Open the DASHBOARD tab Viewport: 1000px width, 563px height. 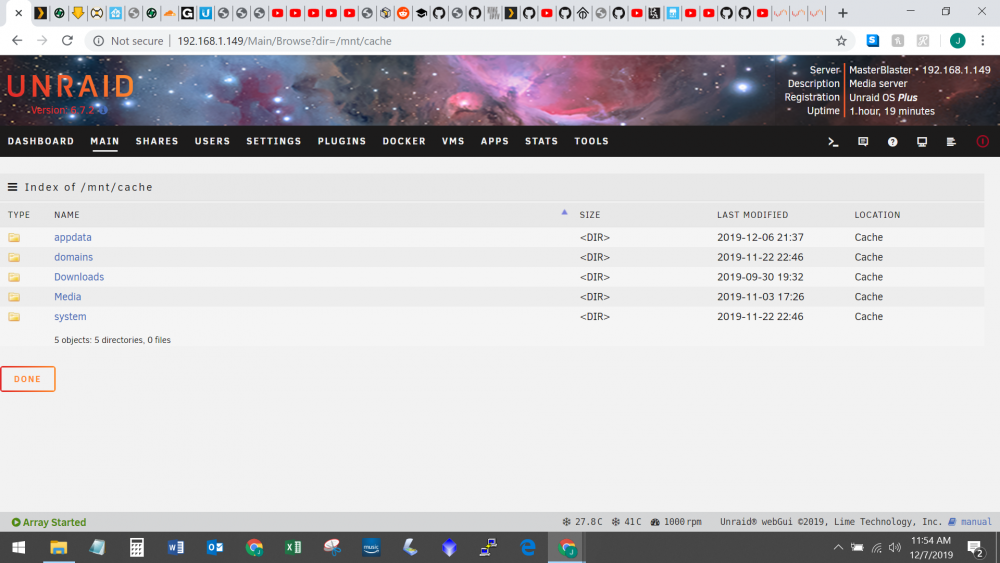[41, 141]
